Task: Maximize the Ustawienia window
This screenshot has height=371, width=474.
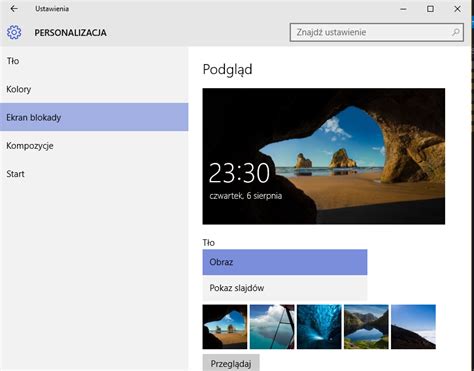Action: click(430, 9)
